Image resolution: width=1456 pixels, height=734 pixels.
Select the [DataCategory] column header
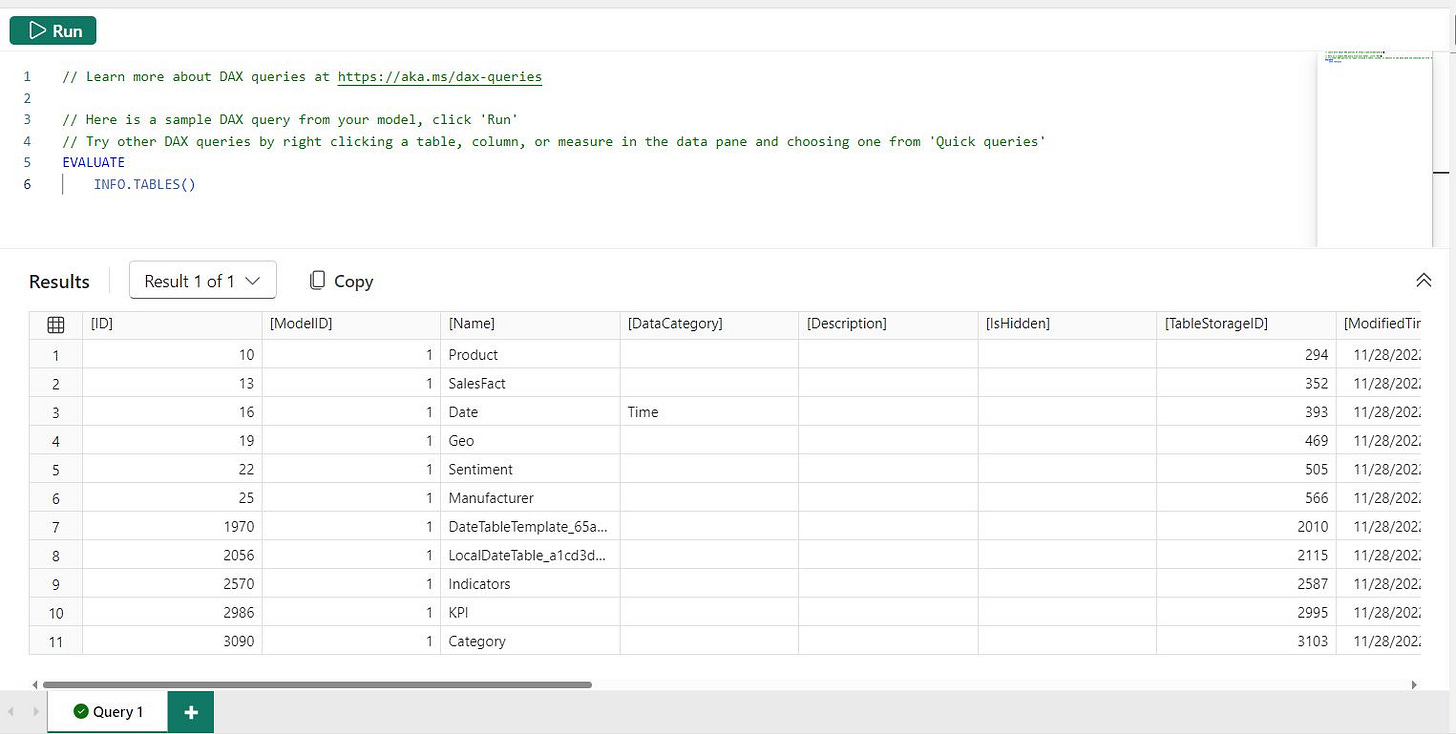pos(709,324)
